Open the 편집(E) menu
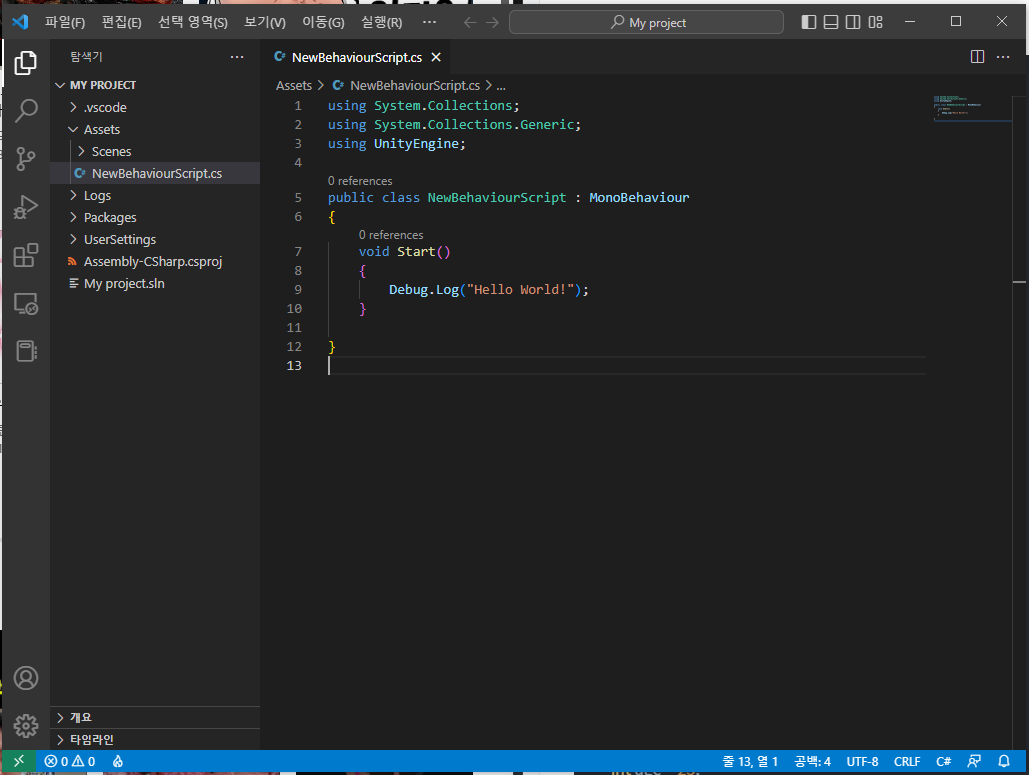Image resolution: width=1029 pixels, height=775 pixels. coord(121,22)
